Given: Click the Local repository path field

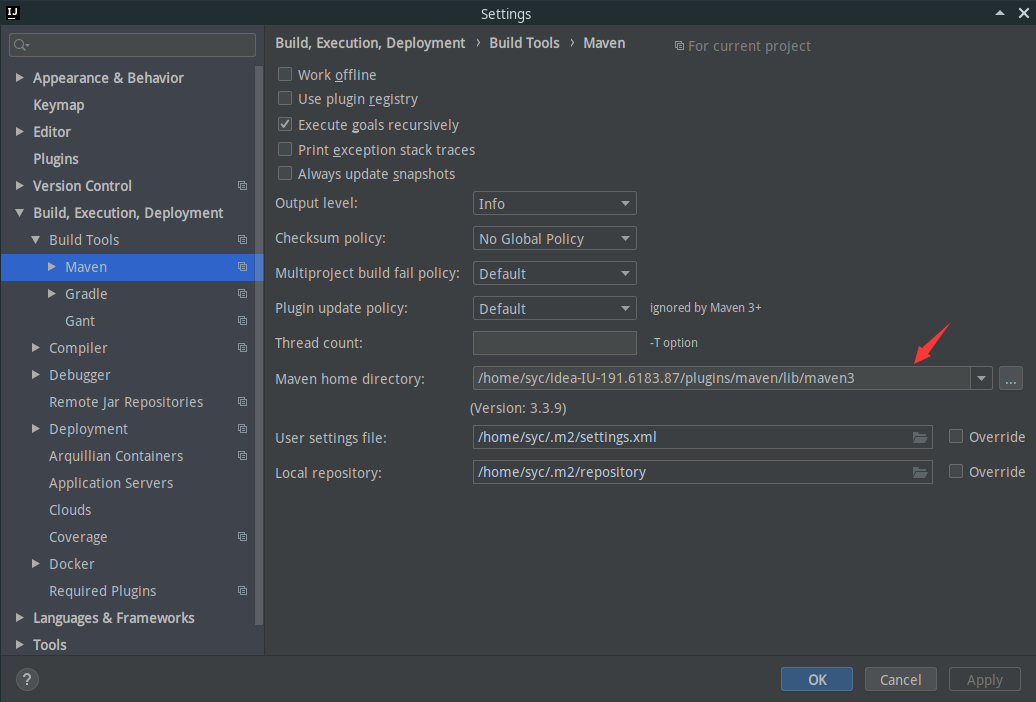Looking at the screenshot, I should pyautogui.click(x=702, y=472).
